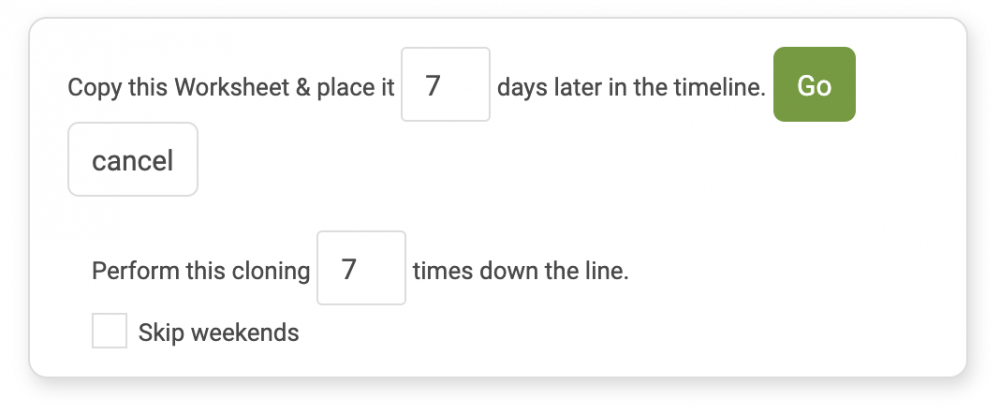Focus the days later number field

point(445,84)
